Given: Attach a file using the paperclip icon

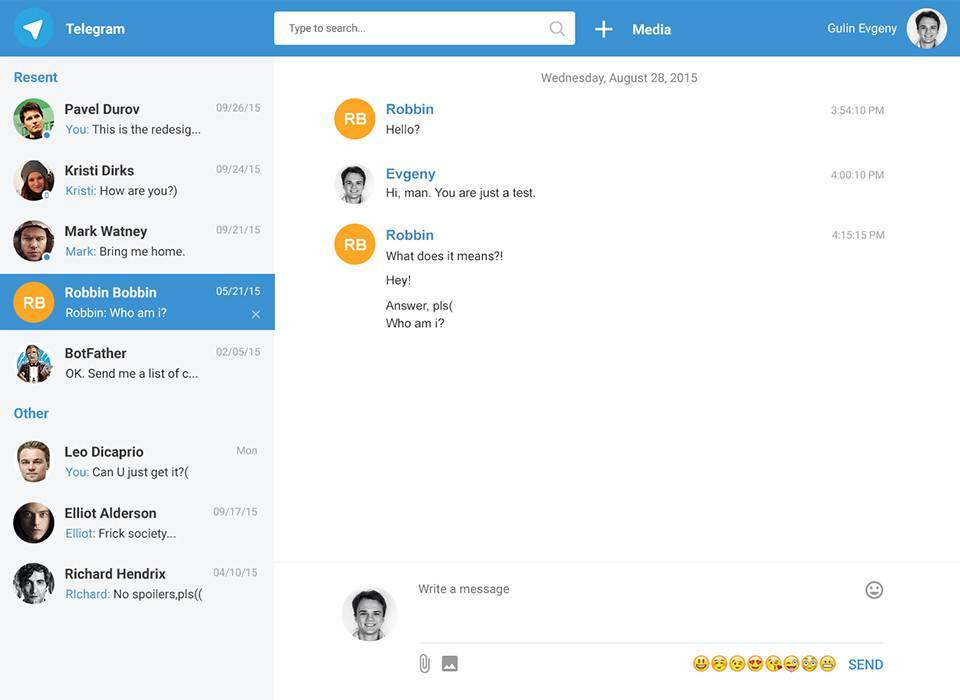Looking at the screenshot, I should click(x=424, y=664).
